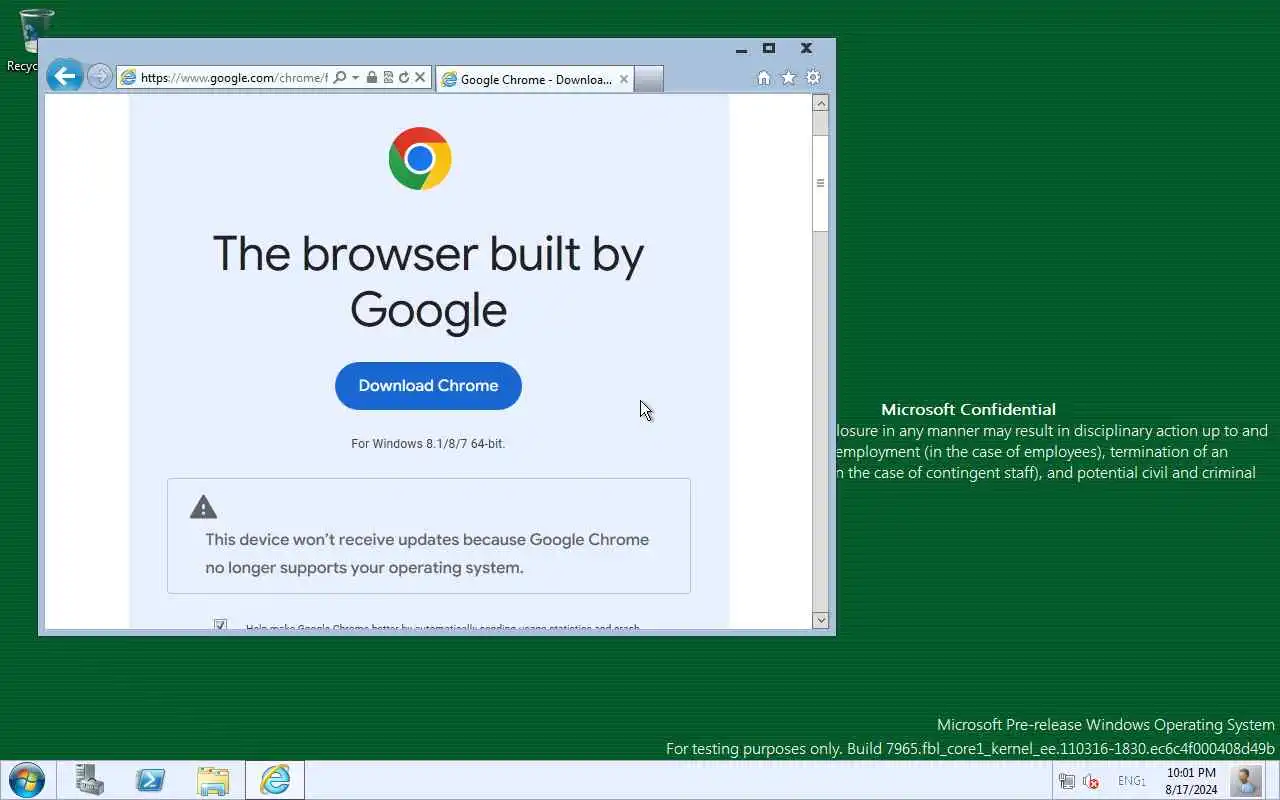The image size is (1280, 800).
Task: Click the page scrollbar up arrow
Action: [821, 103]
